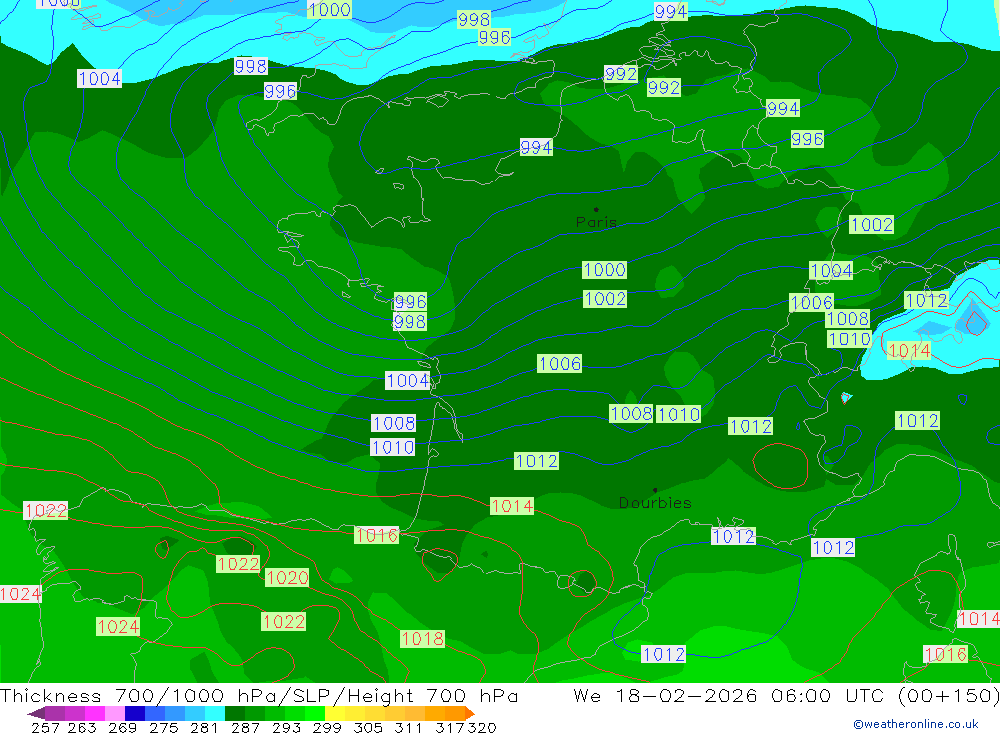Click the 1000 label directly above 1002

coord(604,270)
